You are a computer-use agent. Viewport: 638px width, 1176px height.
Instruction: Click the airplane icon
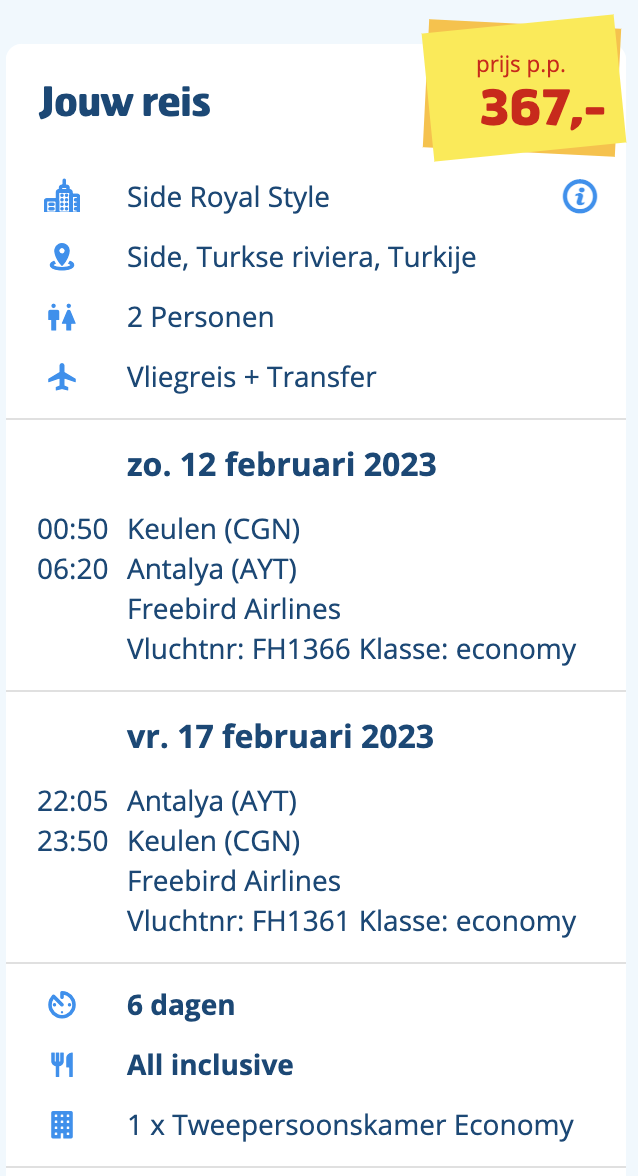click(x=62, y=377)
